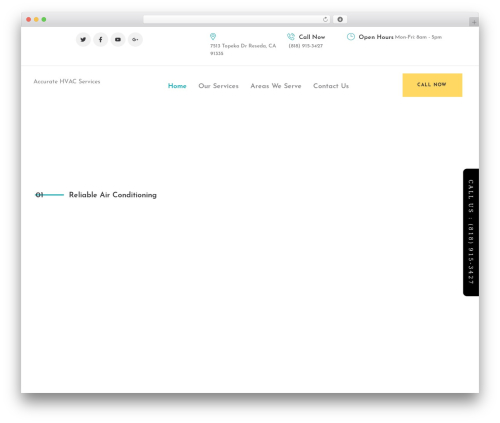The height and width of the screenshot is (423, 500).
Task: Open the Twitter social icon
Action: (x=83, y=40)
